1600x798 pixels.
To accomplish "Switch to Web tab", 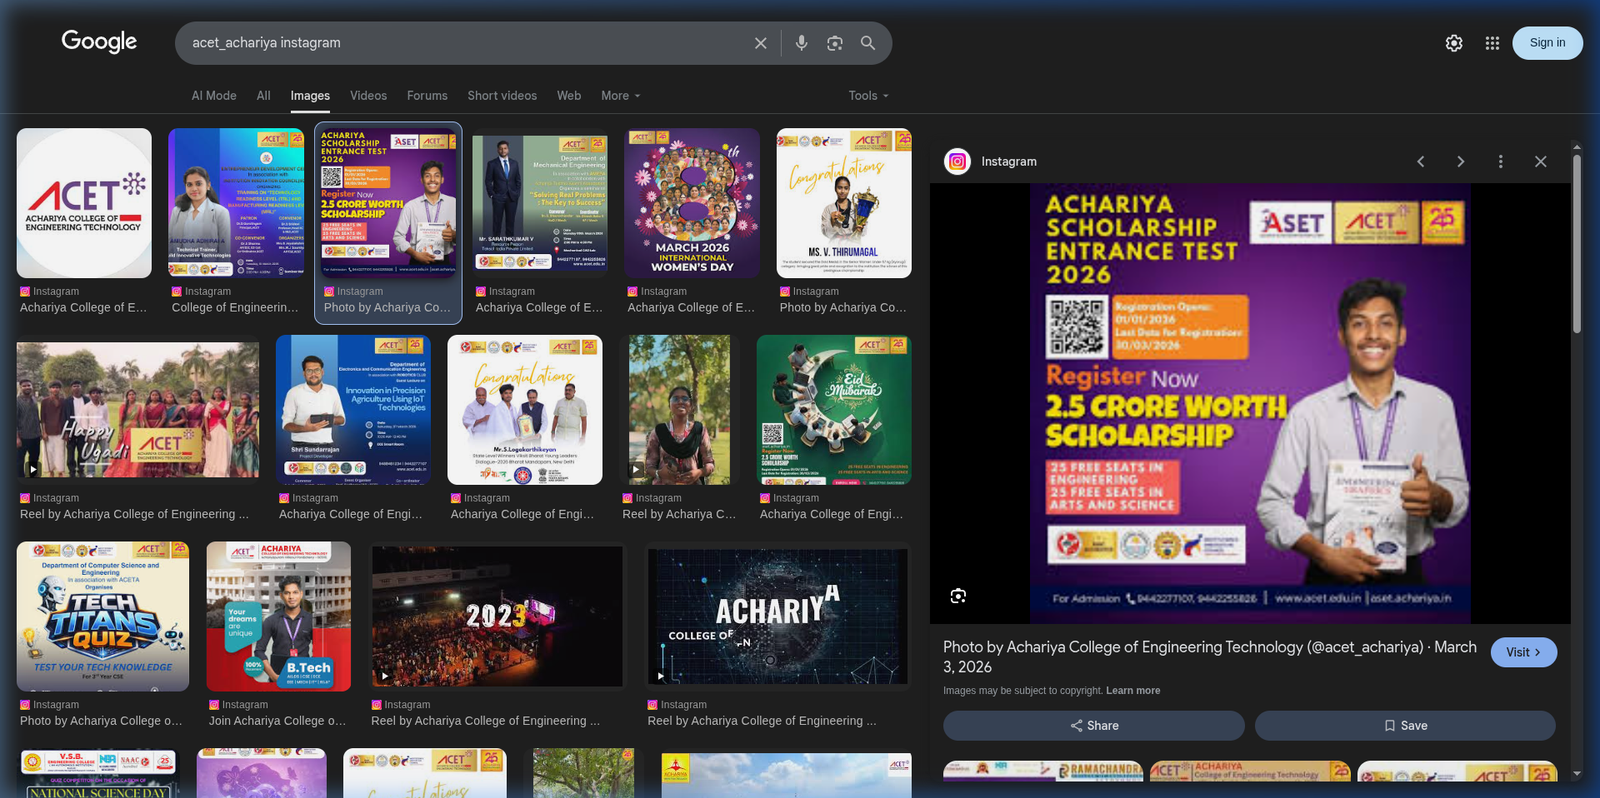I will [x=569, y=96].
